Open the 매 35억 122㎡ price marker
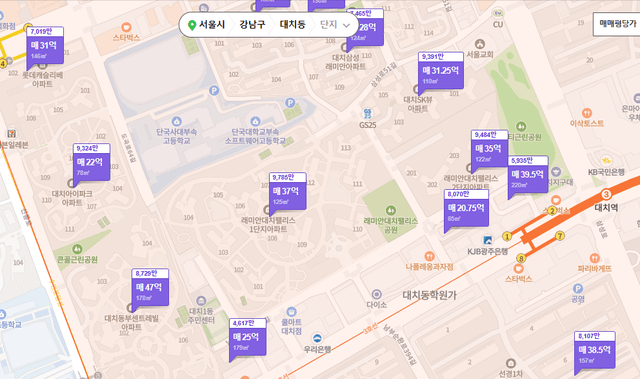 (489, 148)
